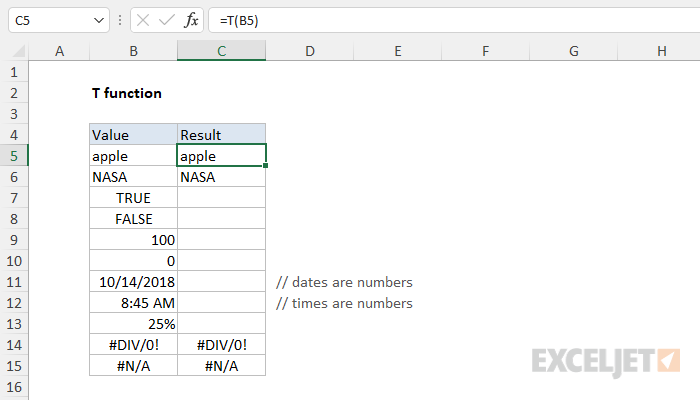Image resolution: width=700 pixels, height=400 pixels.
Task: Select row 14 header
Action: (x=14, y=345)
